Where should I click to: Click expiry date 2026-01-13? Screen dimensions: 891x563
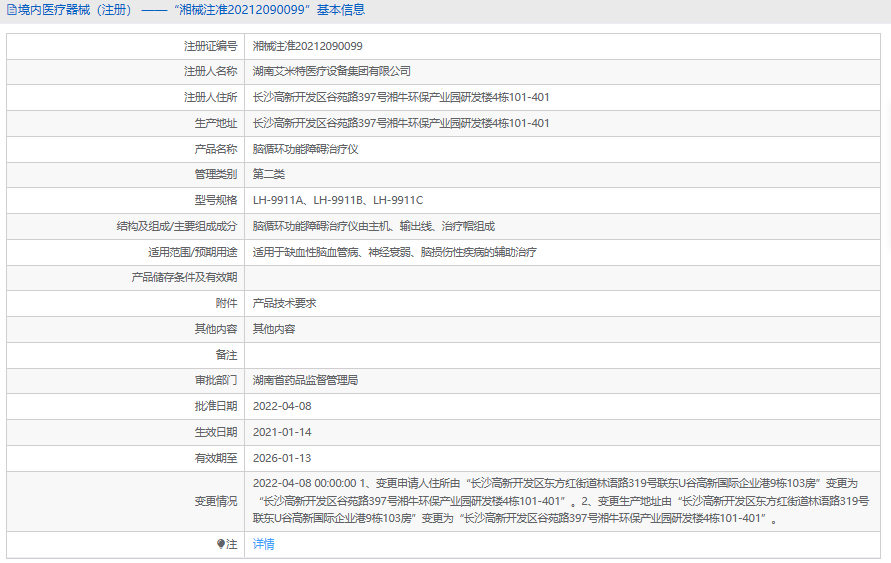point(282,458)
